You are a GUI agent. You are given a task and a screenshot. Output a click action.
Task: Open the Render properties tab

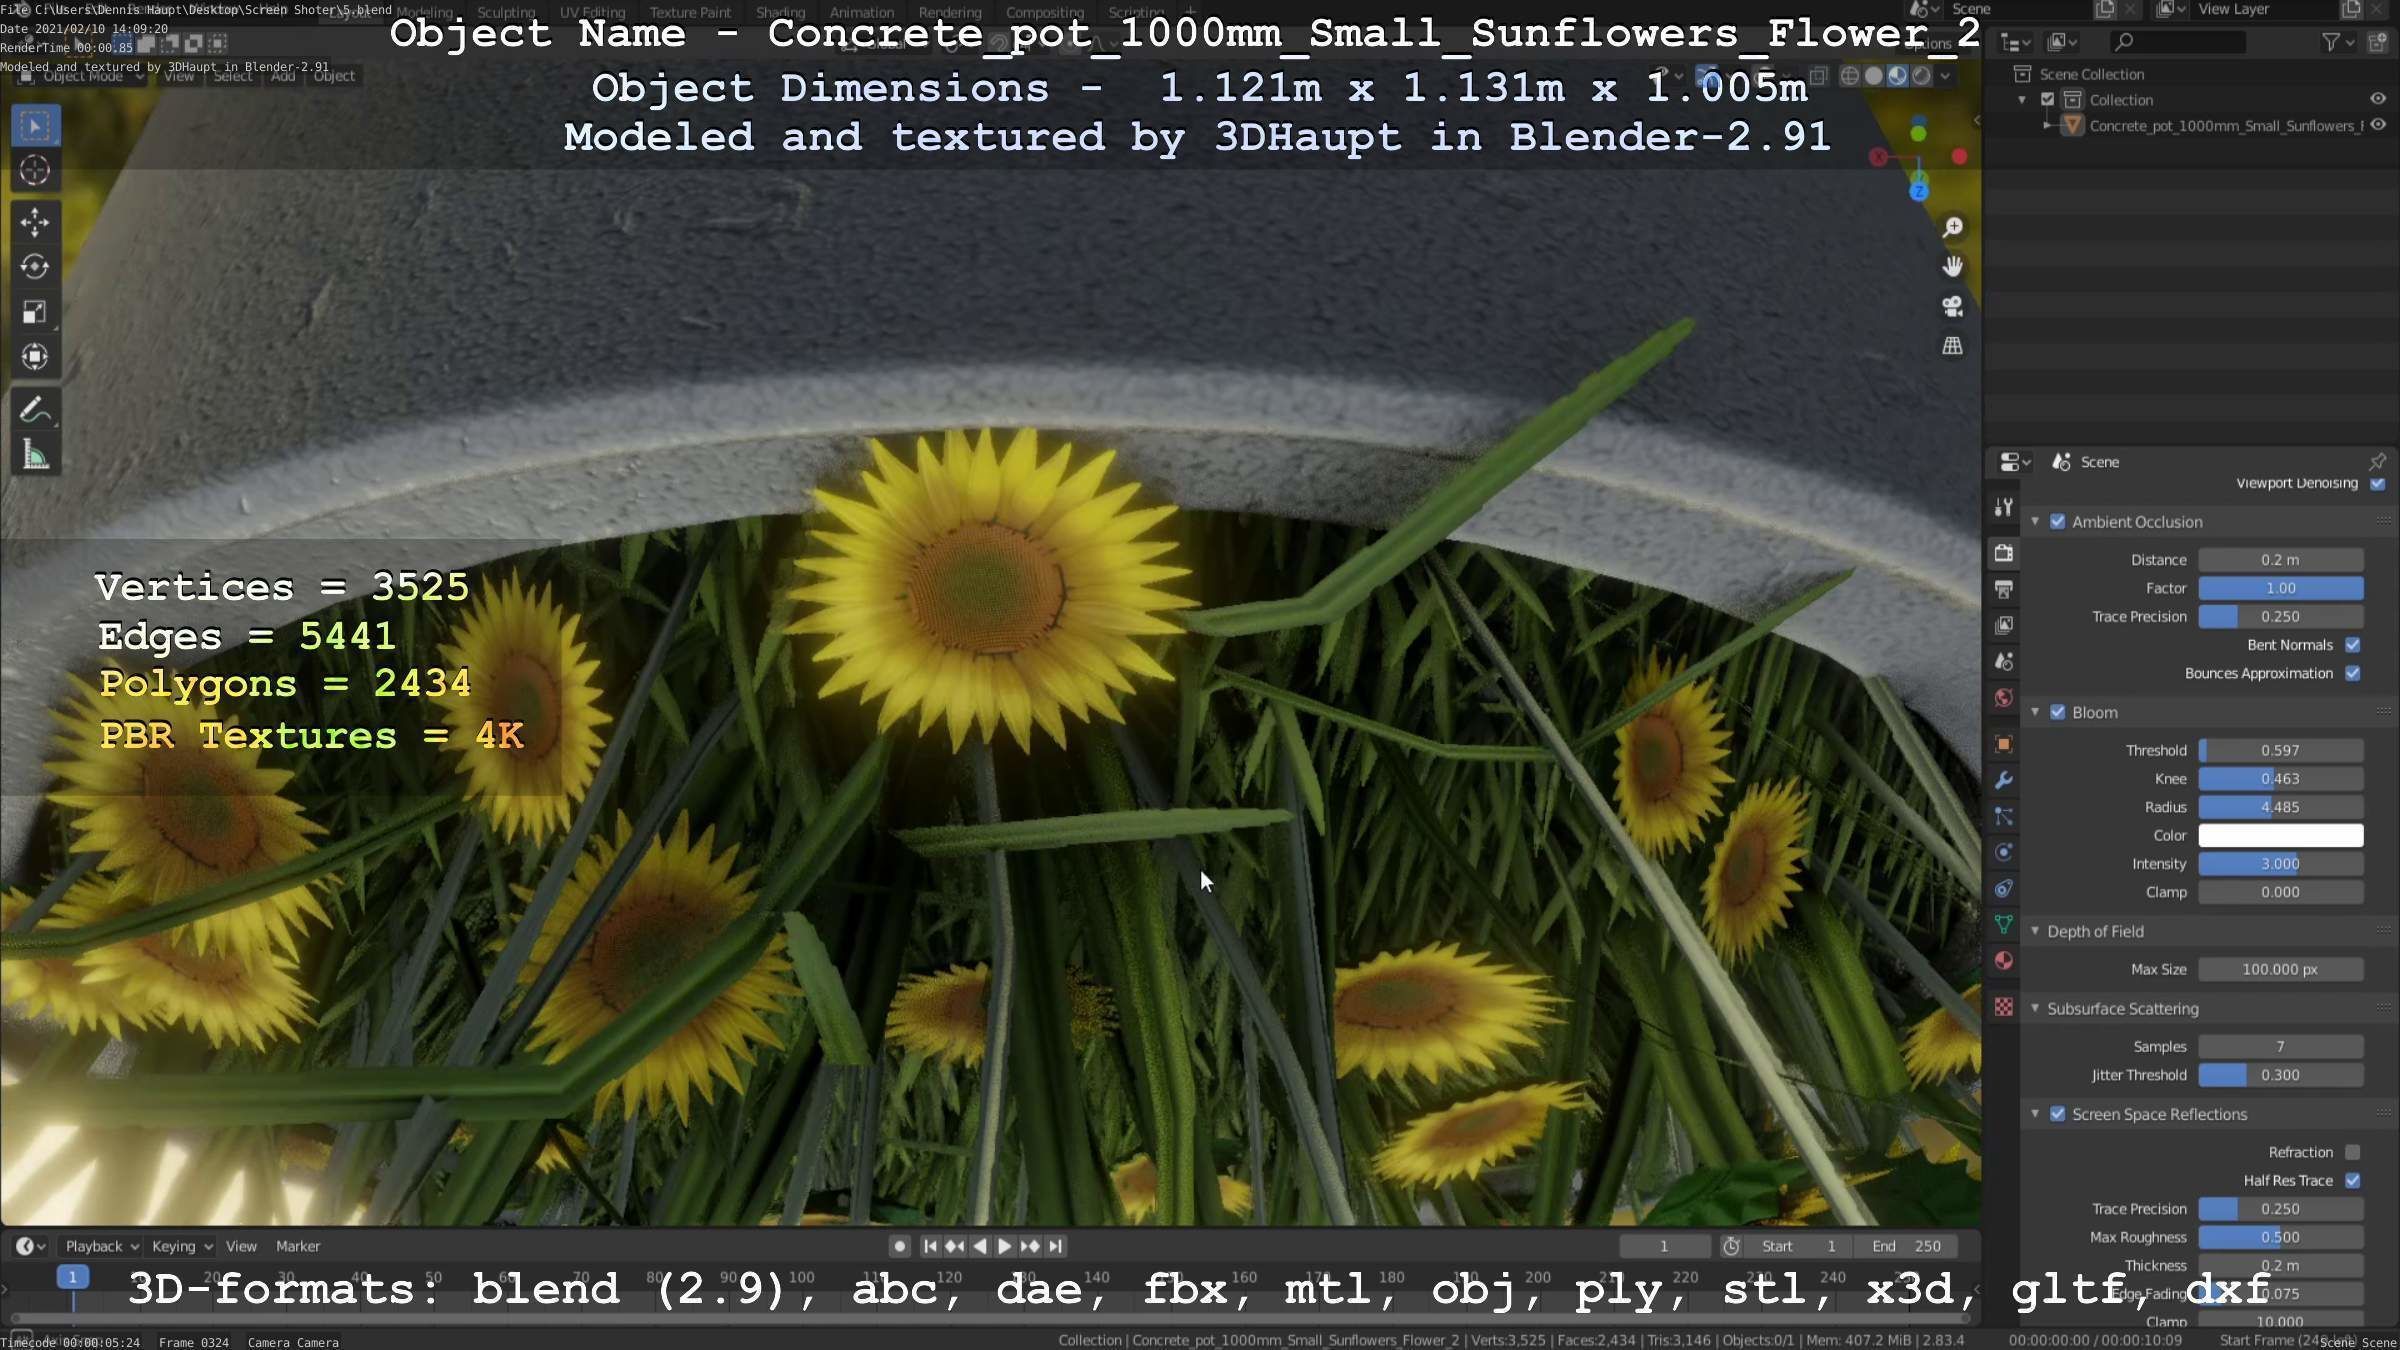(2004, 553)
